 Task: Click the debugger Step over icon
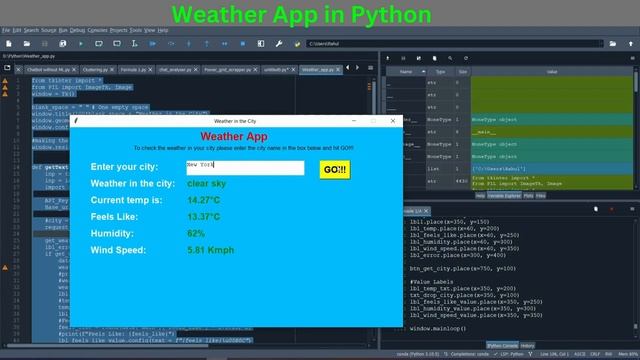click(171, 44)
